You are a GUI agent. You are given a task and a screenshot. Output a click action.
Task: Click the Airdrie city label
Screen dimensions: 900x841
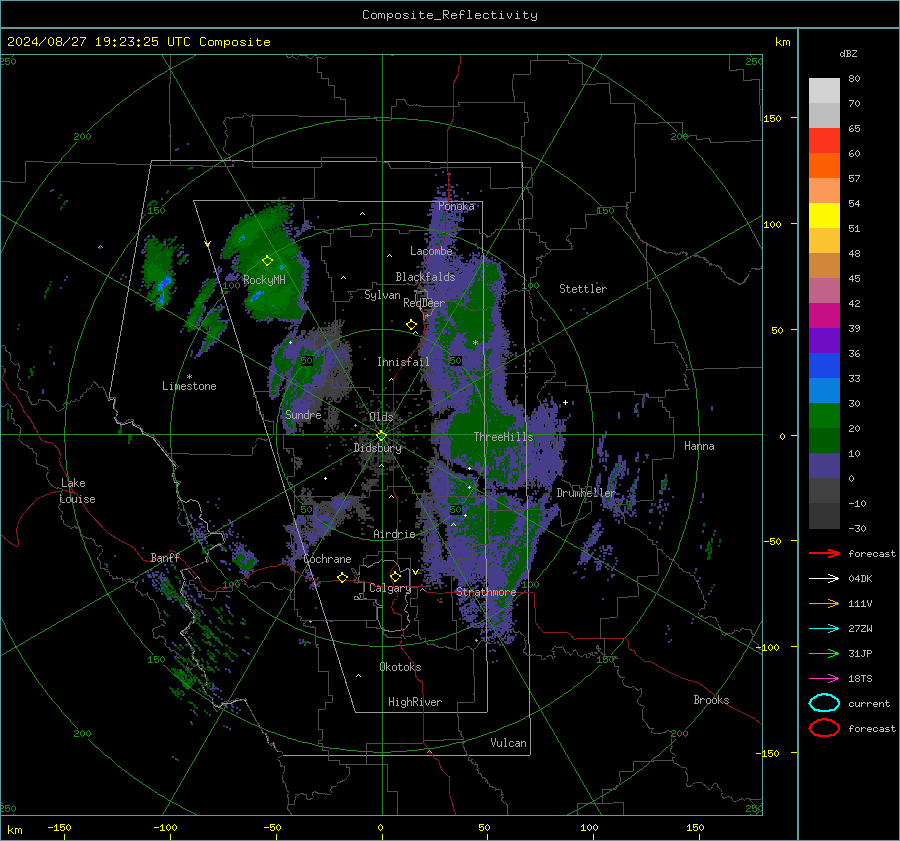(394, 534)
